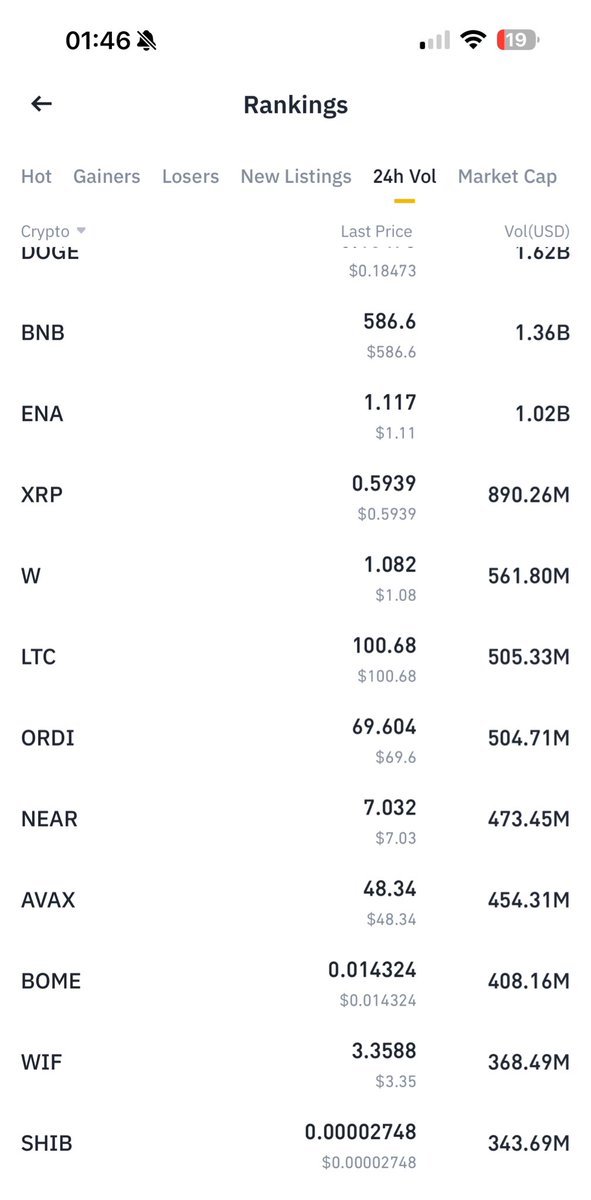Select the Market Cap tab
Viewport: 591px width, 1200px height.
tap(507, 176)
